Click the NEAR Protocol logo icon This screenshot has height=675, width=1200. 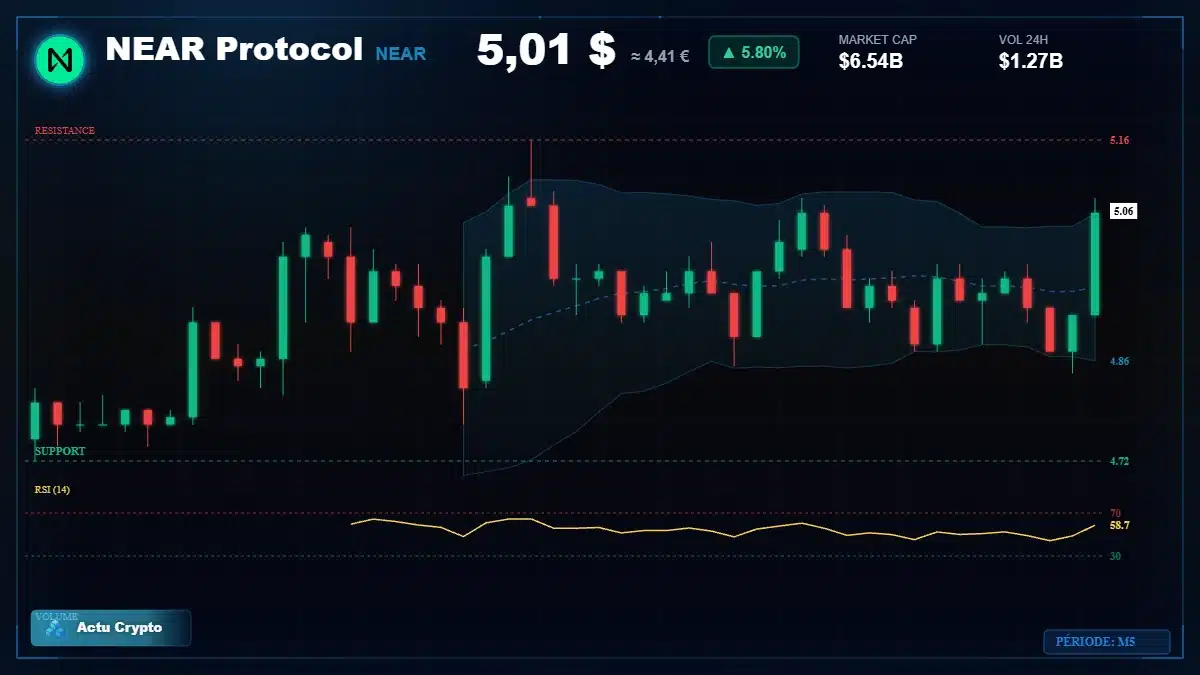point(60,59)
